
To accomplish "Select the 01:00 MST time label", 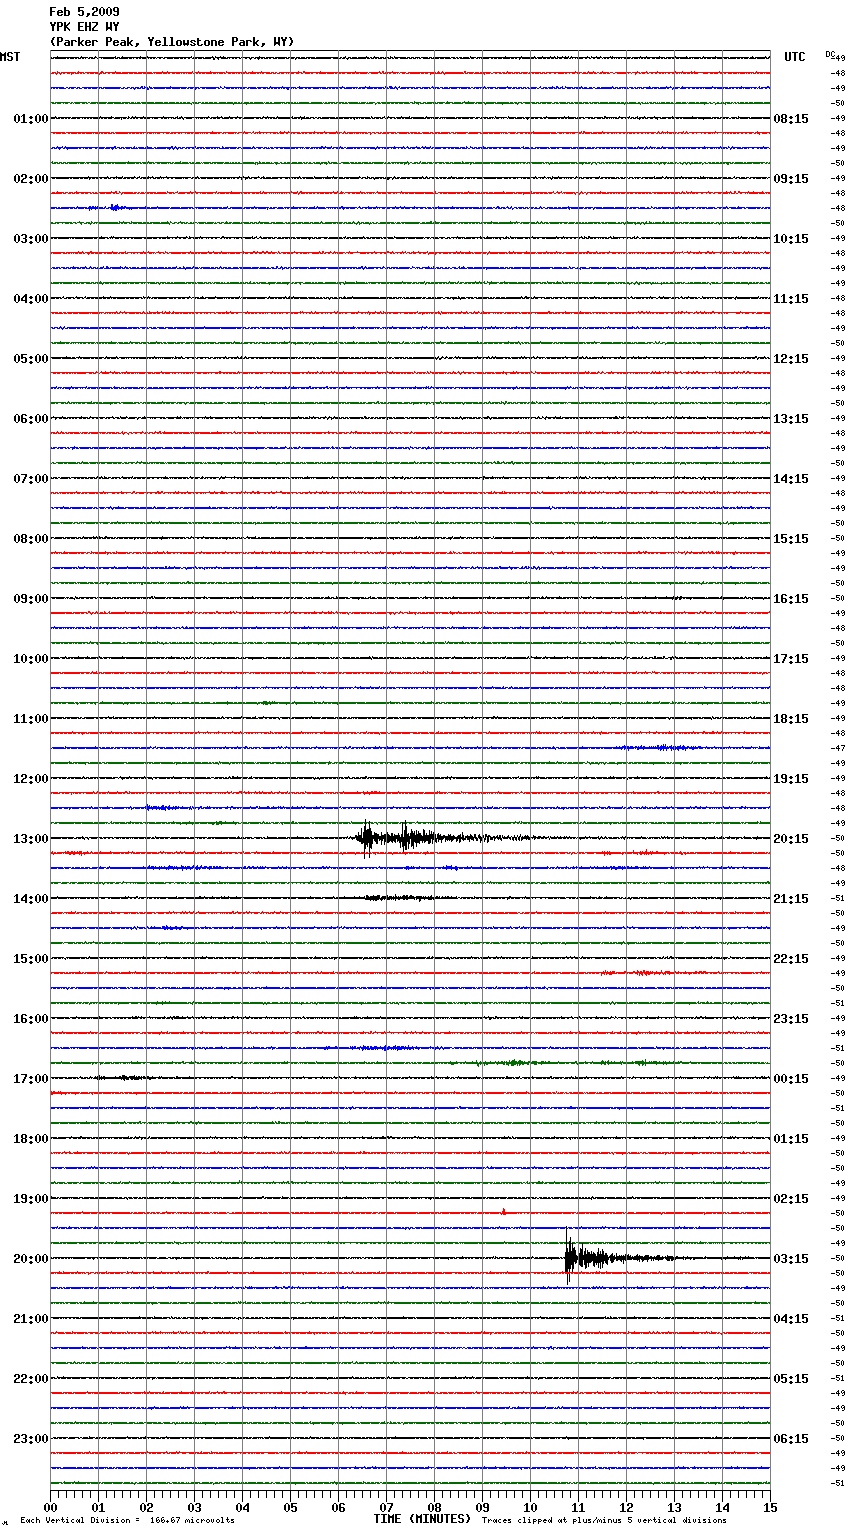I will pyautogui.click(x=31, y=119).
